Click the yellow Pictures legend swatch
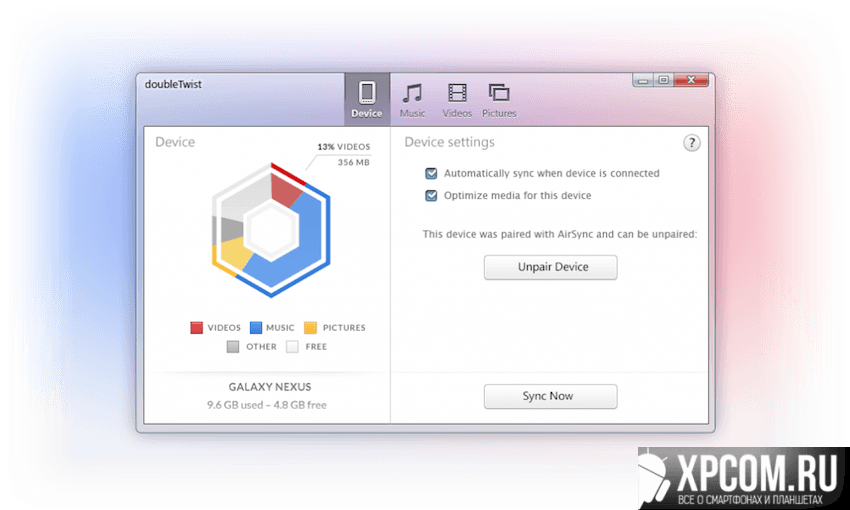The image size is (850, 510). [311, 328]
